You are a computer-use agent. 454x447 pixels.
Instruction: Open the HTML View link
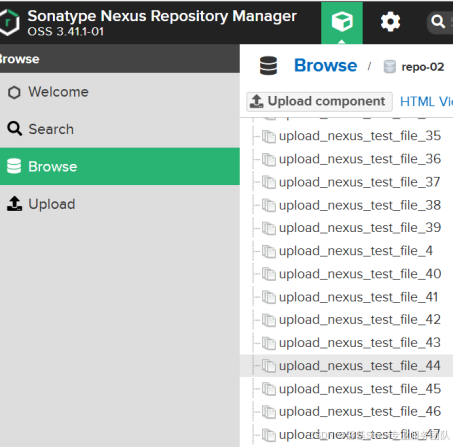click(x=427, y=102)
